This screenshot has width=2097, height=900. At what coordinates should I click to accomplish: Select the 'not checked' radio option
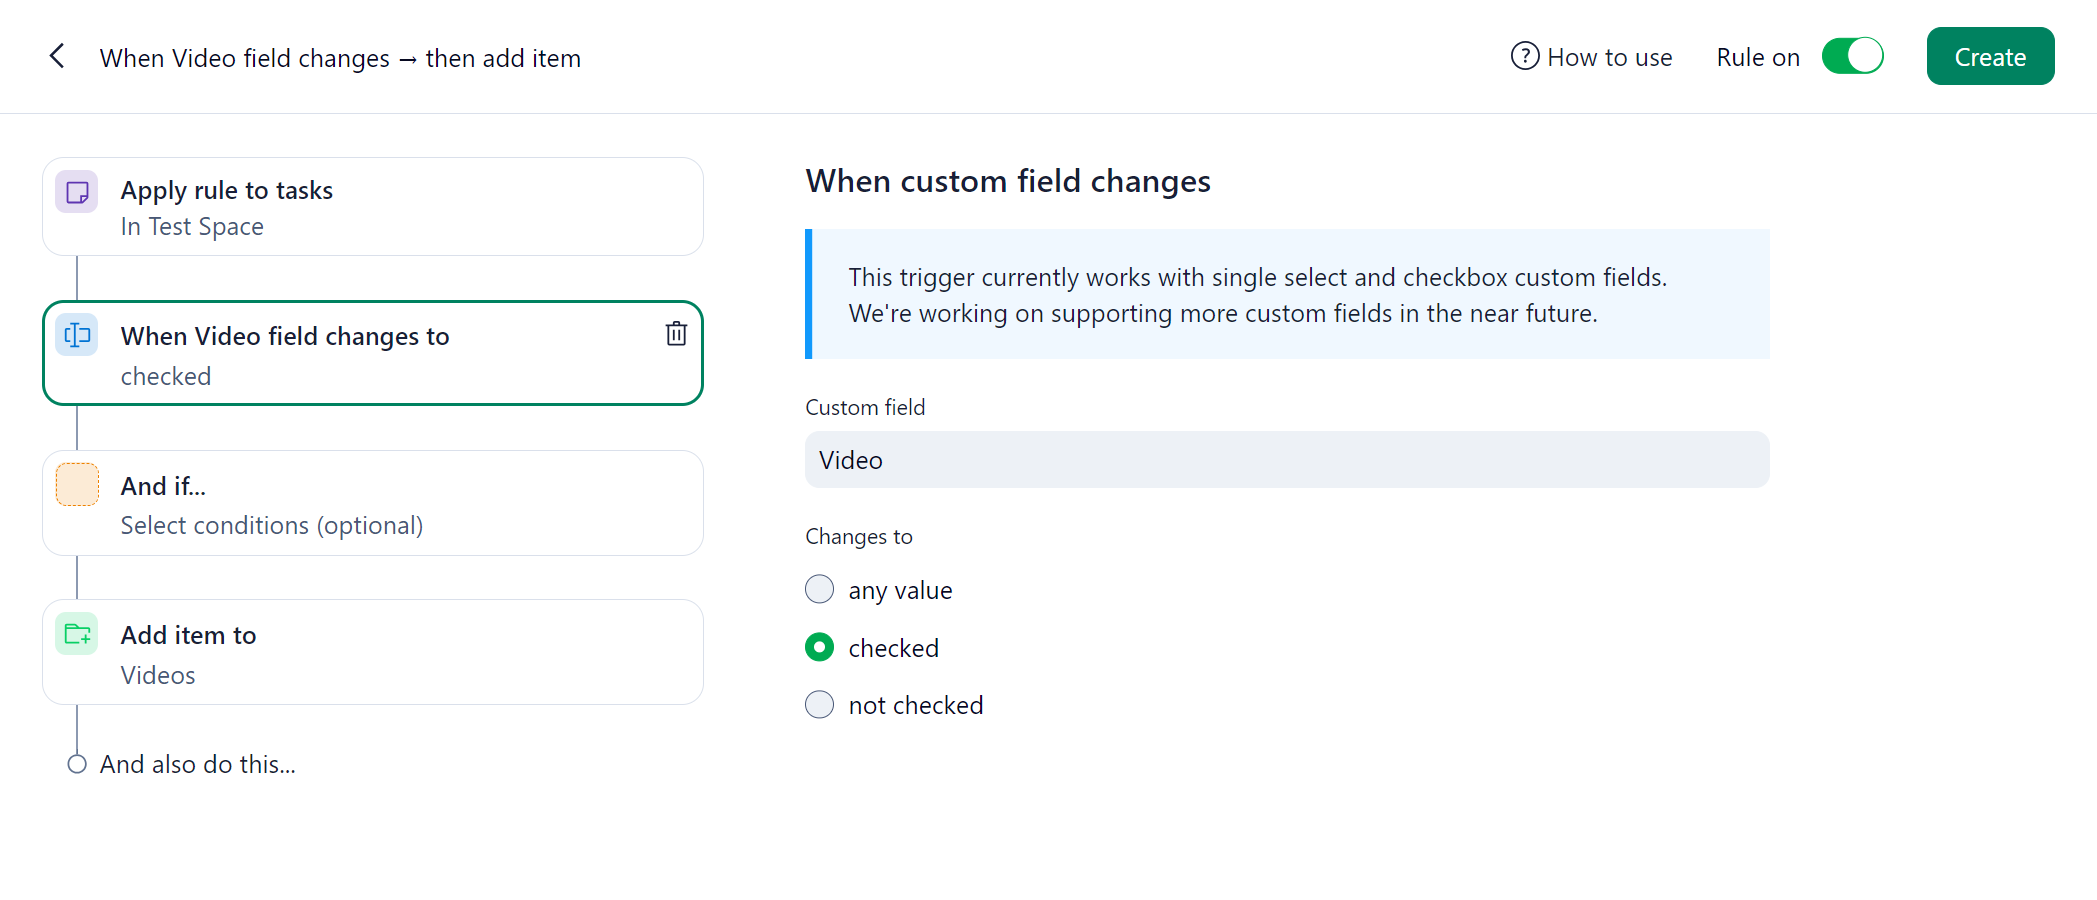pos(819,705)
